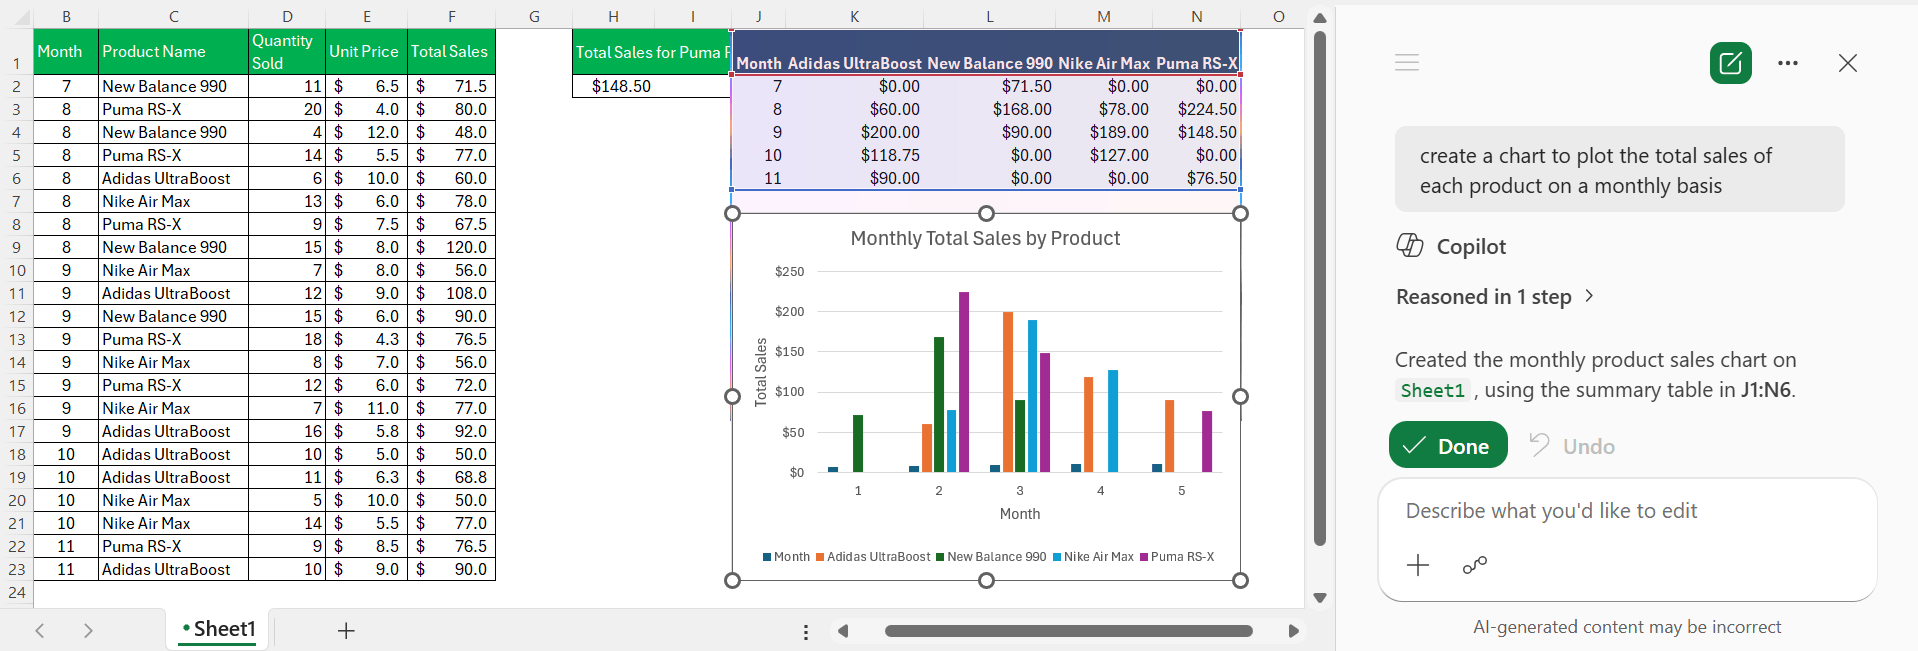
Task: Select the Total Sales header cell in column F
Action: pos(451,51)
